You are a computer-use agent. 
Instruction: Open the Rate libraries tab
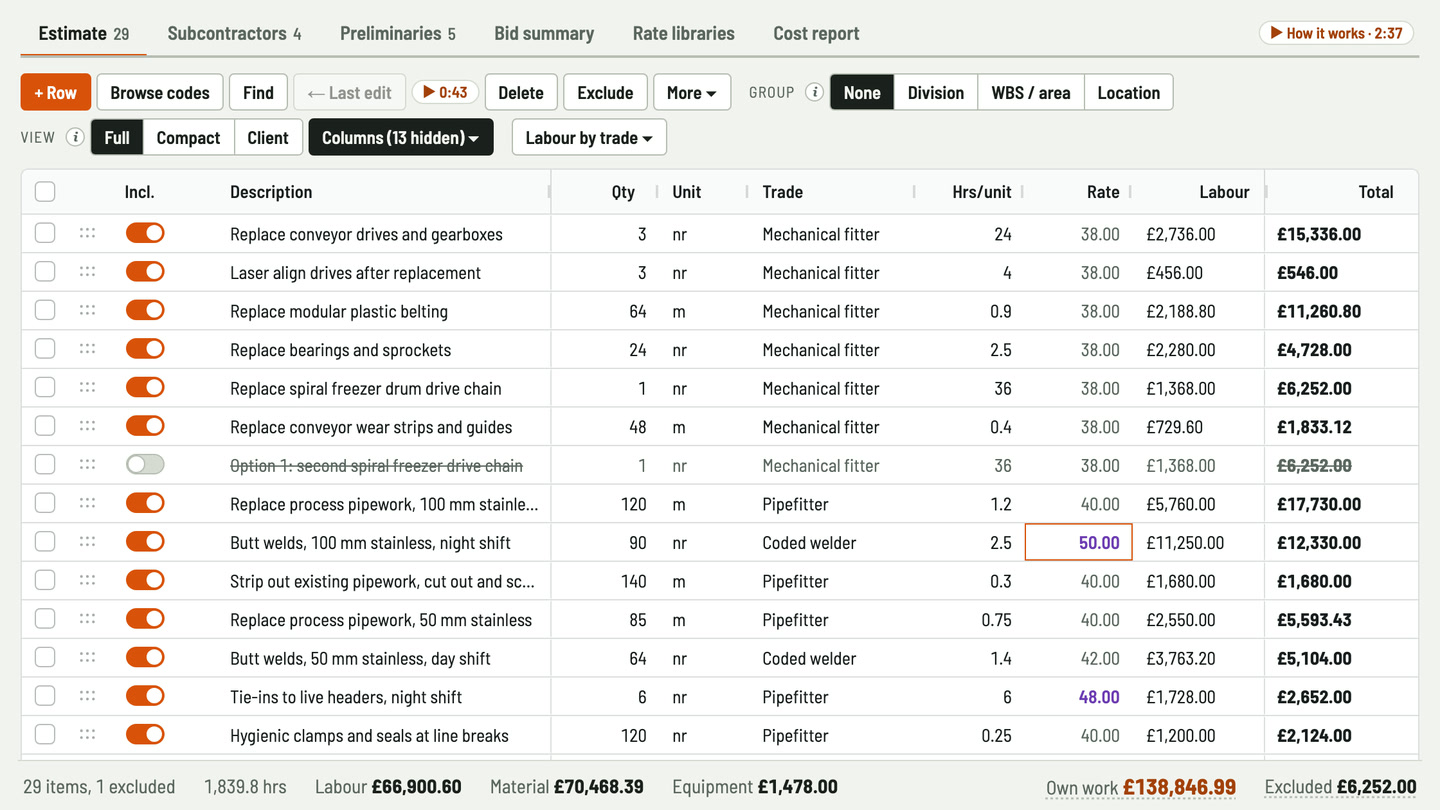(684, 33)
